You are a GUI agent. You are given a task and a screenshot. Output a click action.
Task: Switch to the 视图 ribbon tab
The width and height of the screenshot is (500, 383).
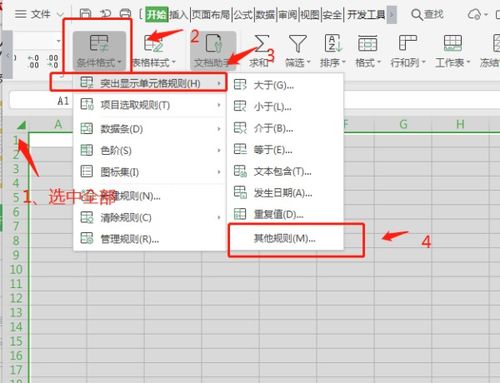pyautogui.click(x=310, y=15)
